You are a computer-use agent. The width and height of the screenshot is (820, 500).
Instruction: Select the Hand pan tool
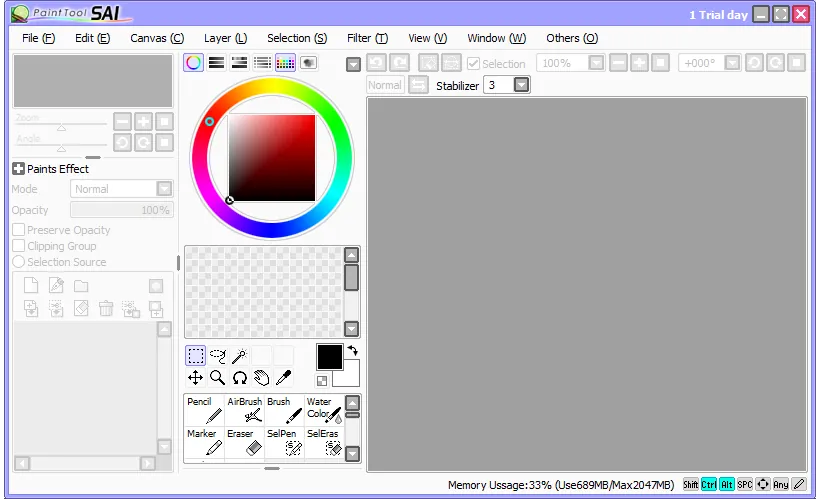261,378
